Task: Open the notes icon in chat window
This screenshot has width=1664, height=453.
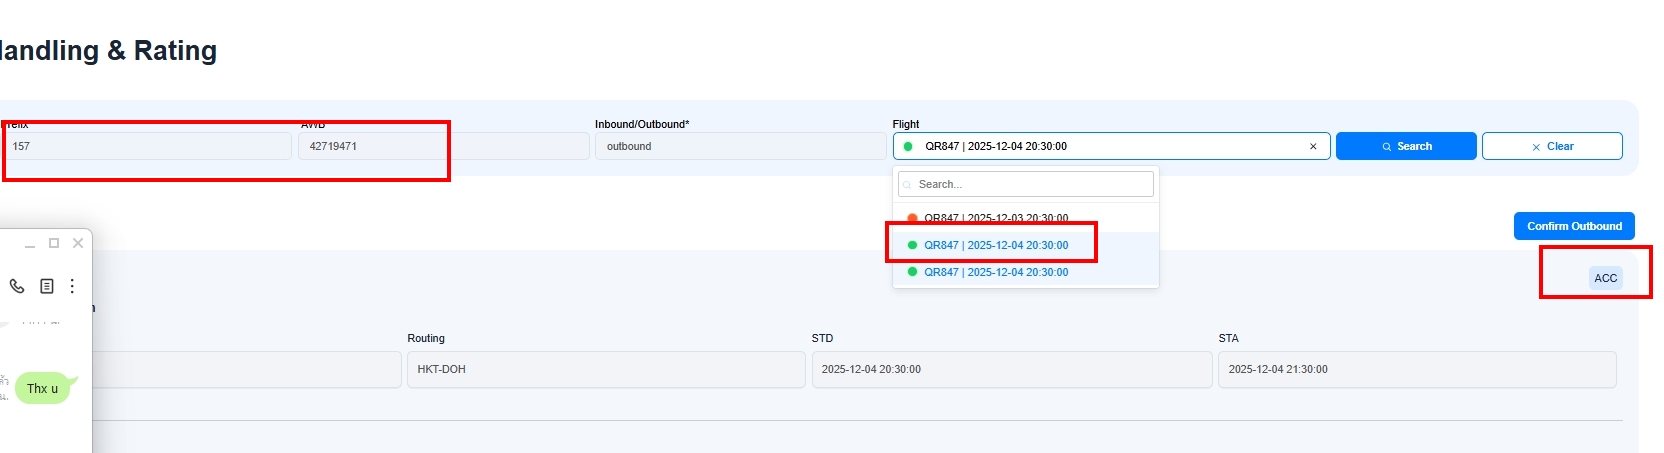Action: tap(46, 286)
